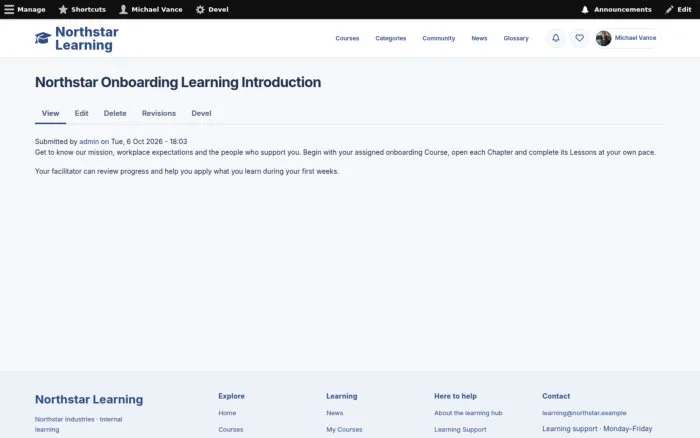Open About the learning hub link
This screenshot has width=700, height=438.
tap(468, 413)
